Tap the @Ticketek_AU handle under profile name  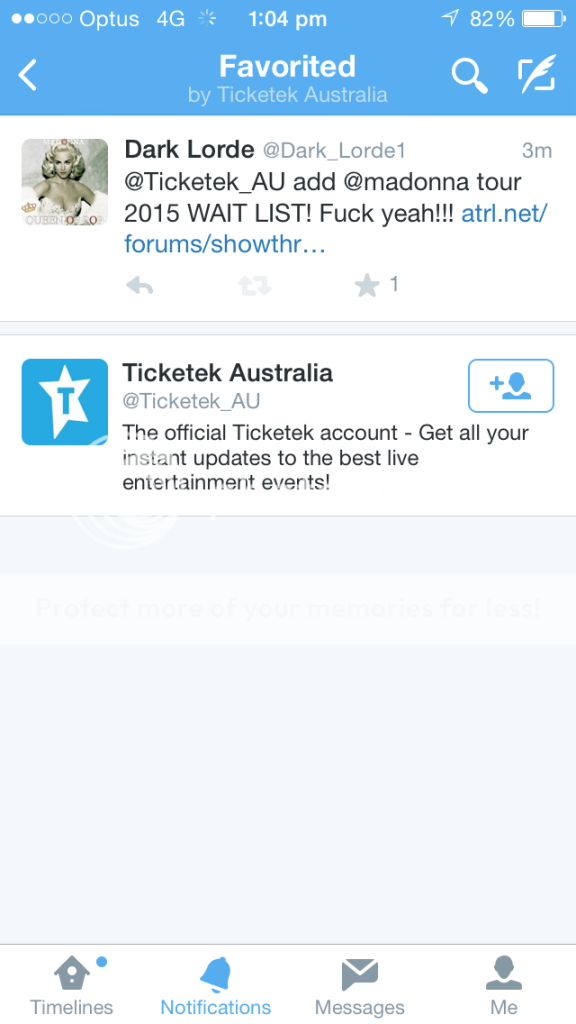click(x=191, y=401)
